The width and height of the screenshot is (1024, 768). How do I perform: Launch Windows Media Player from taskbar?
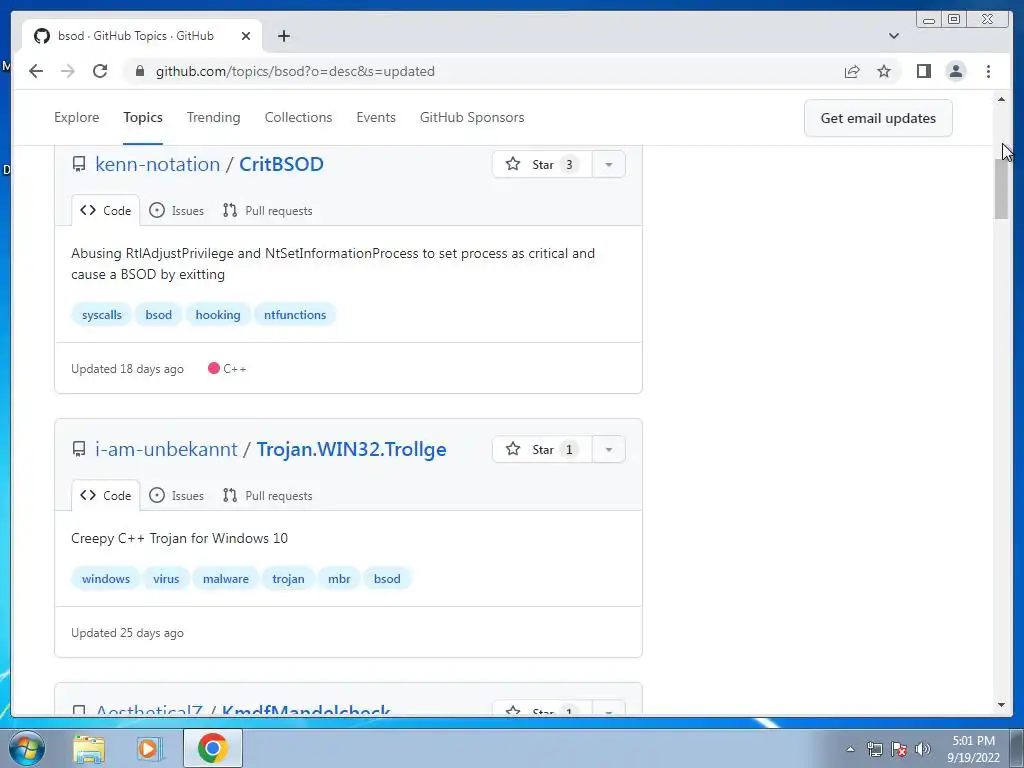coord(150,748)
